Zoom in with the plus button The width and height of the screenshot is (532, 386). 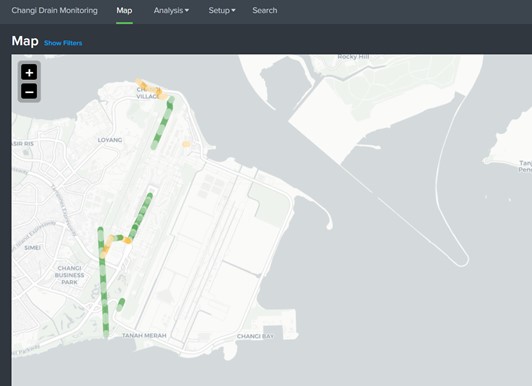29,72
